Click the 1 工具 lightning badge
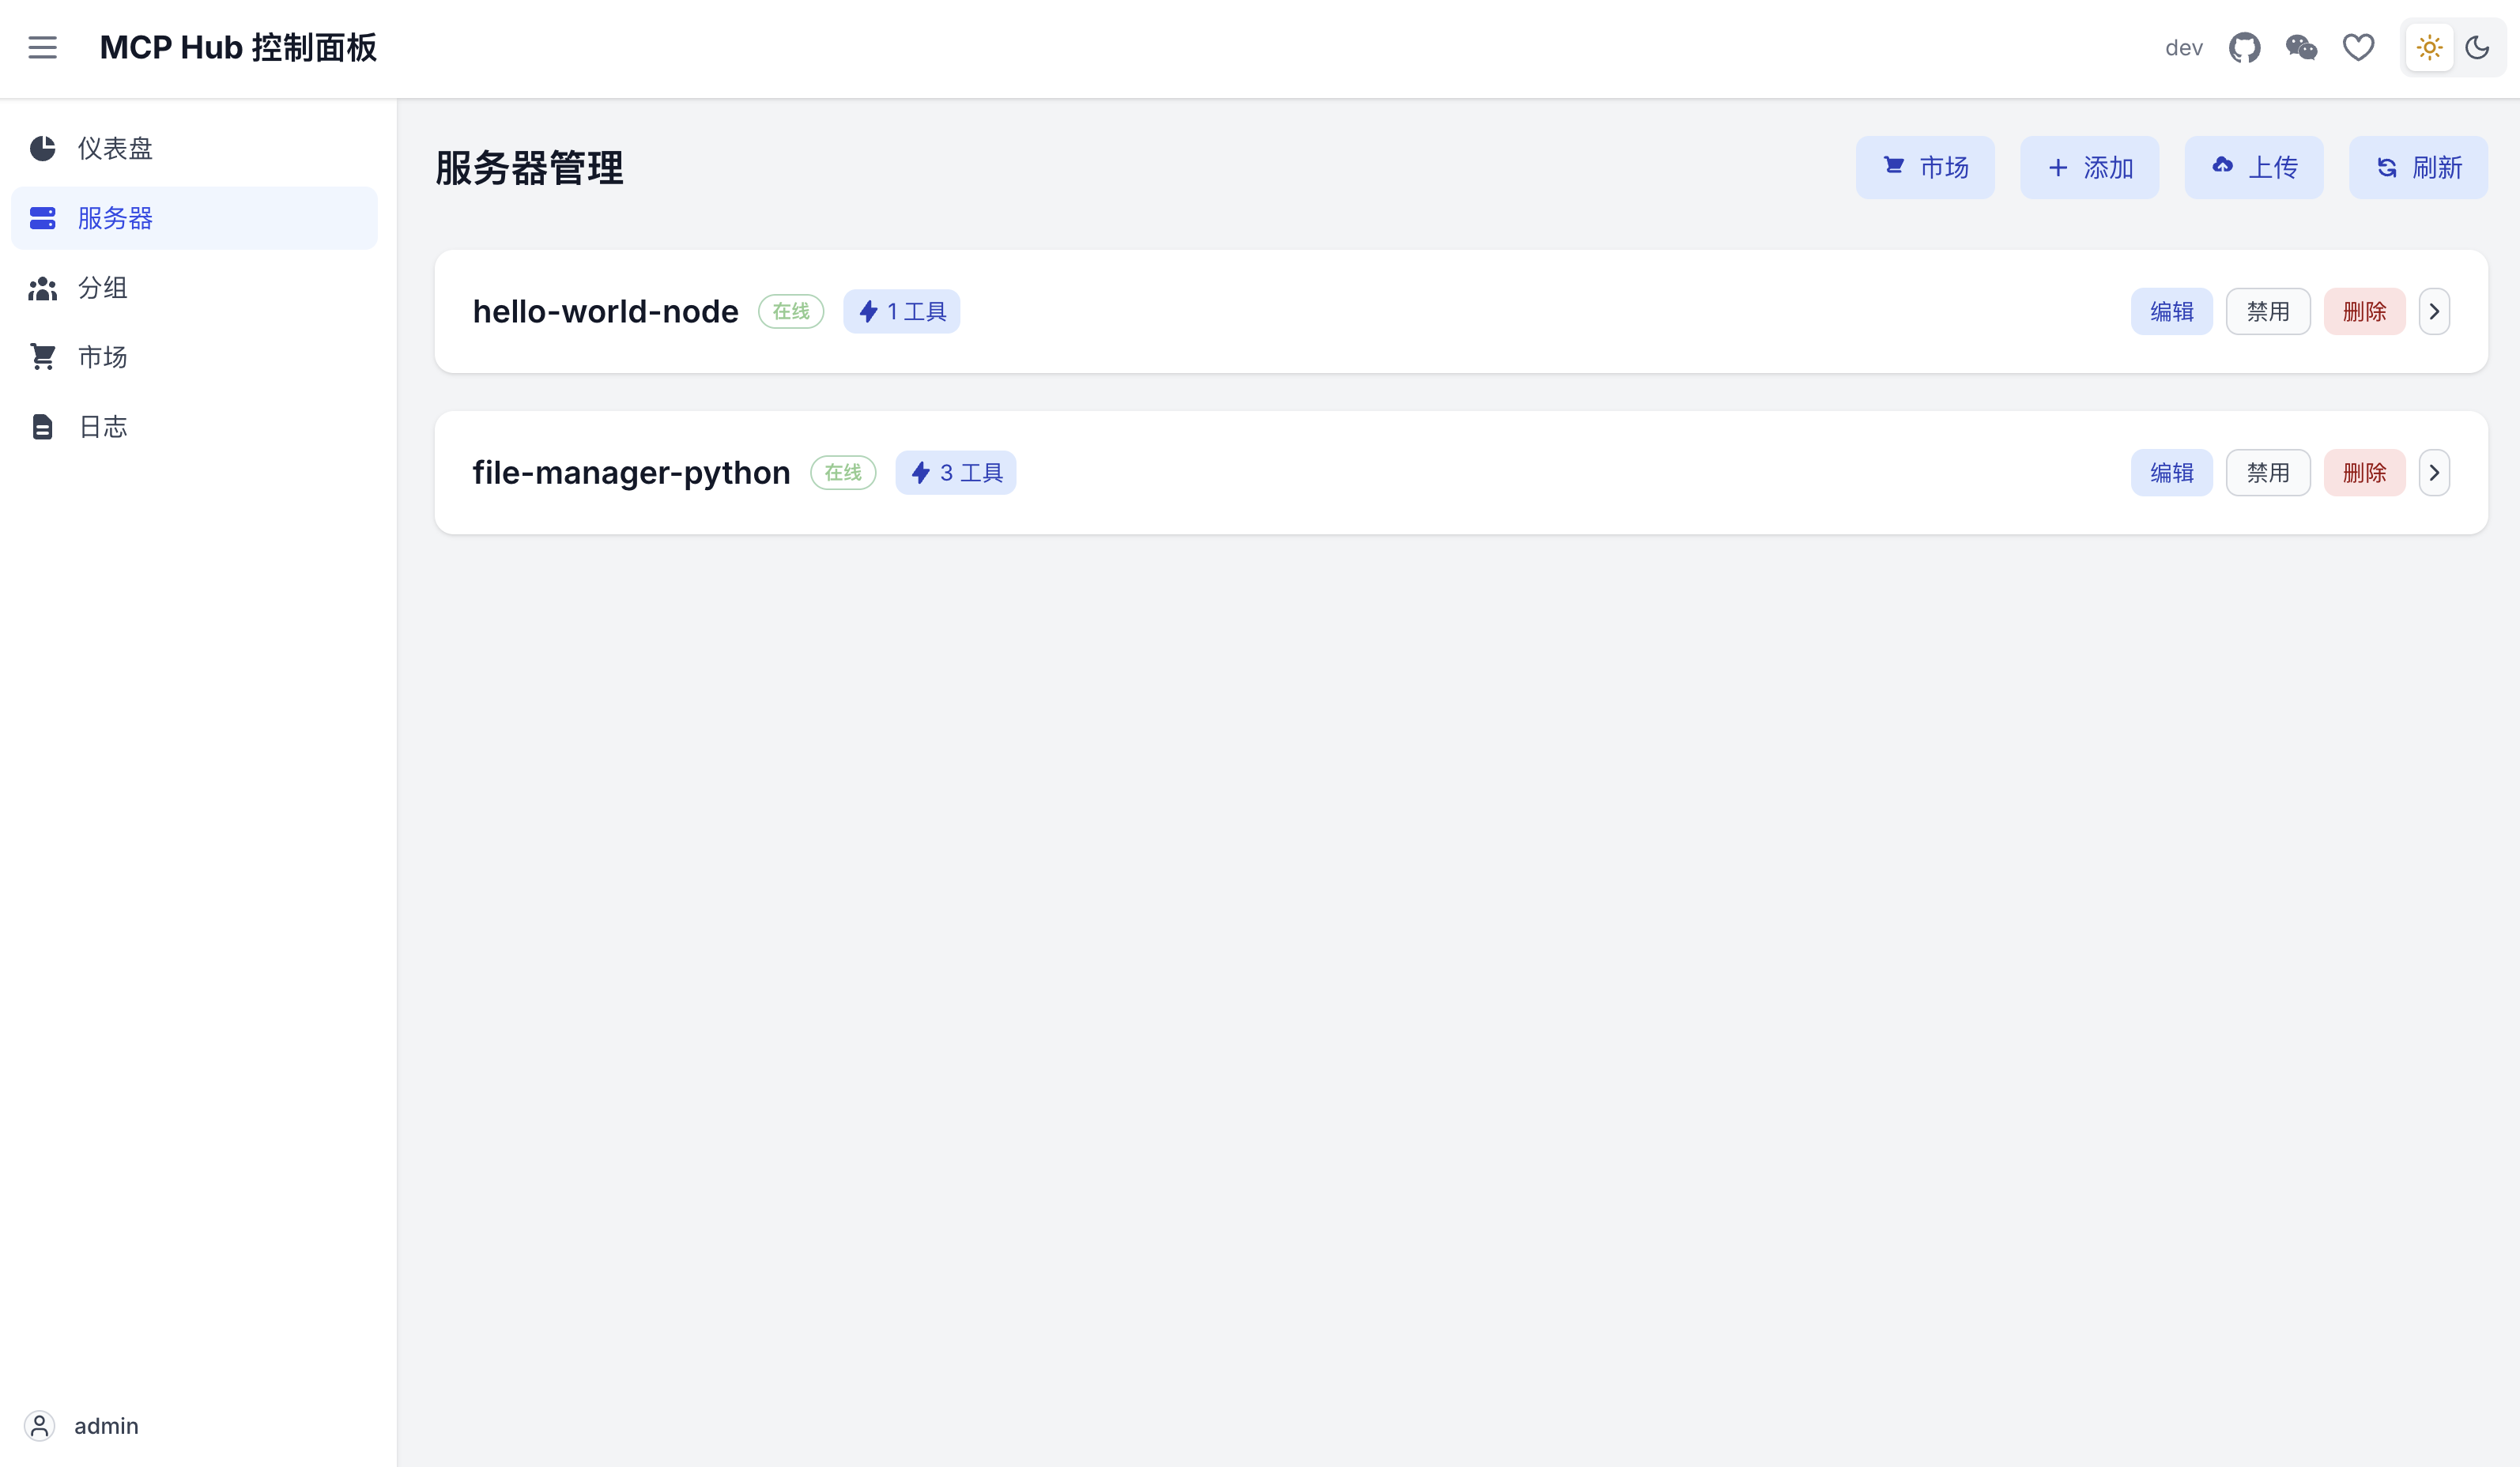 (901, 312)
